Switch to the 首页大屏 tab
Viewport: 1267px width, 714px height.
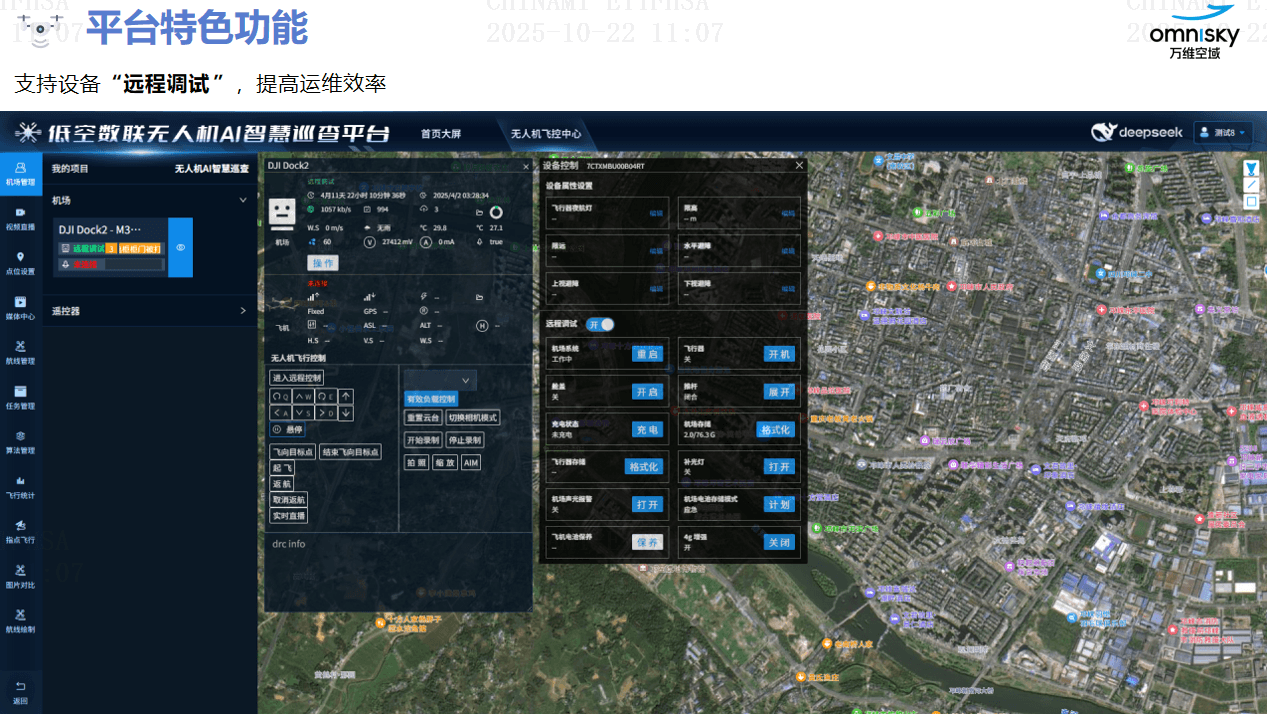pos(441,133)
